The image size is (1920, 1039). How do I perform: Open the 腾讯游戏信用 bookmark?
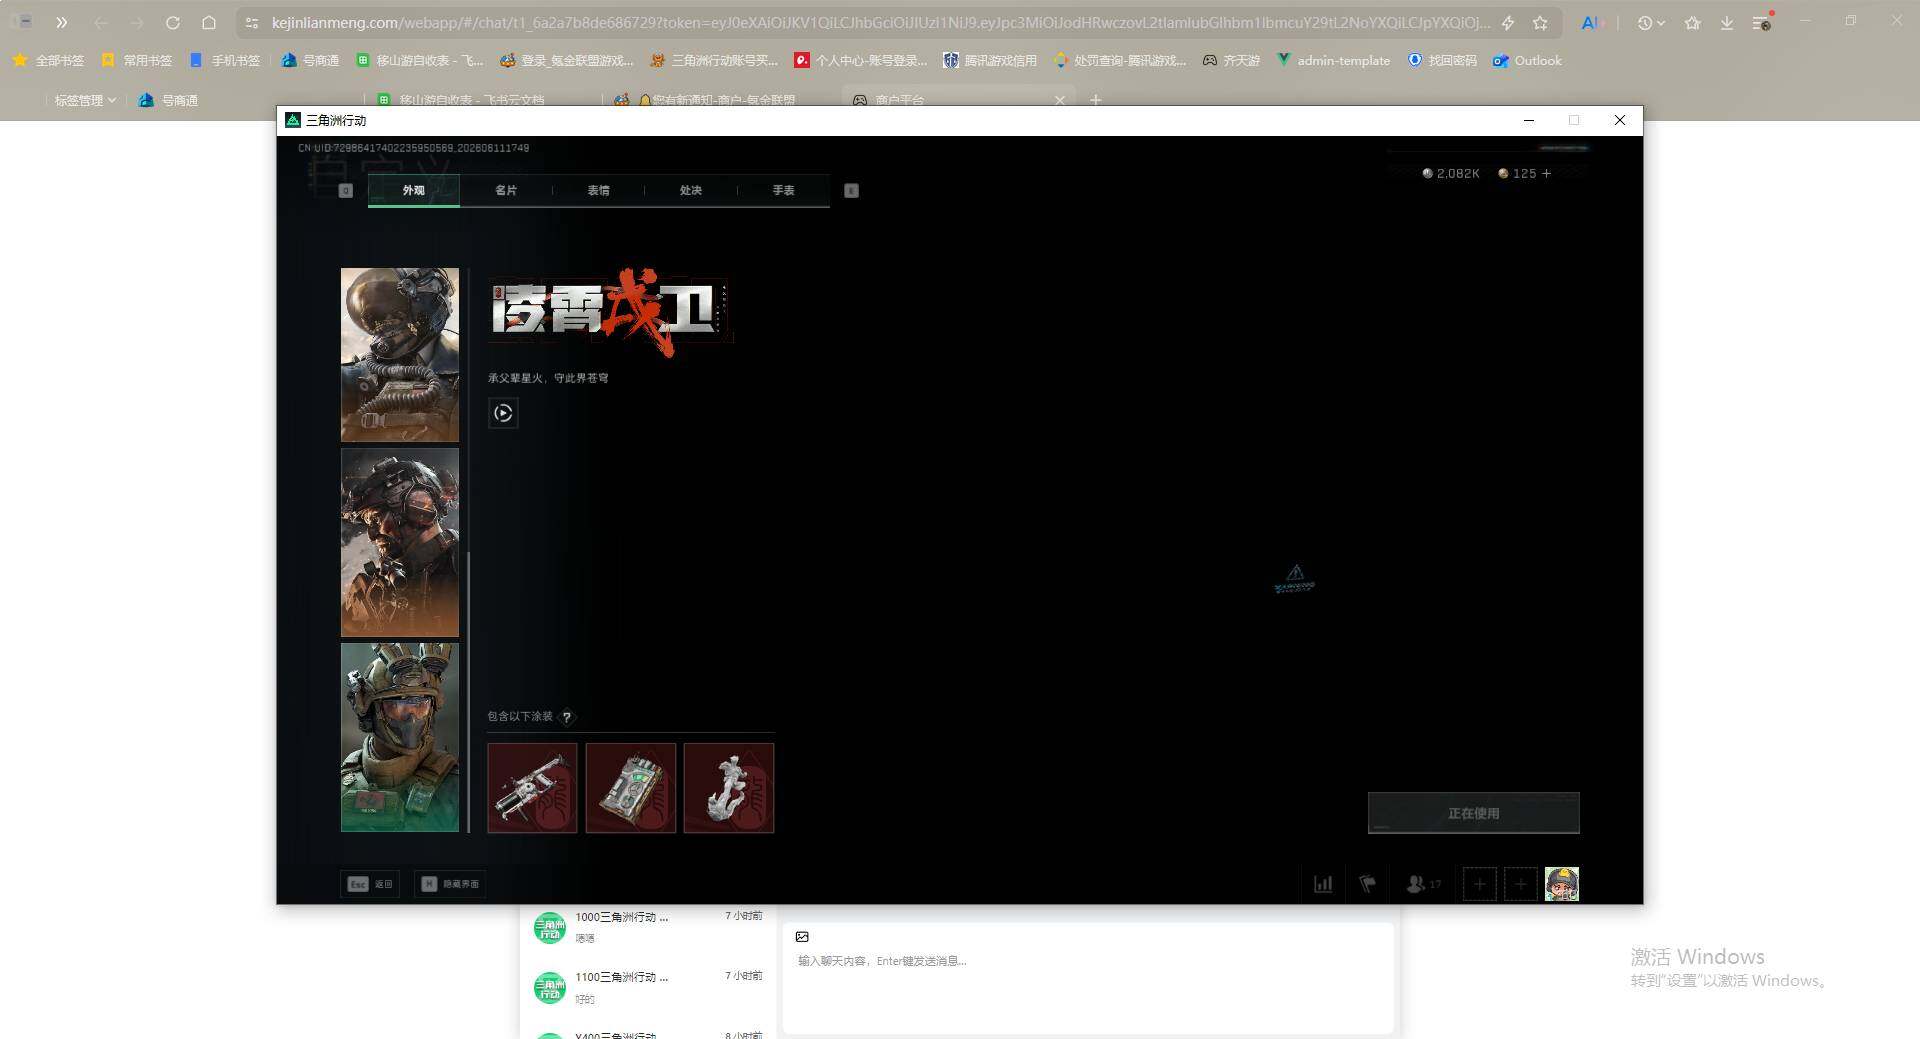pyautogui.click(x=990, y=60)
